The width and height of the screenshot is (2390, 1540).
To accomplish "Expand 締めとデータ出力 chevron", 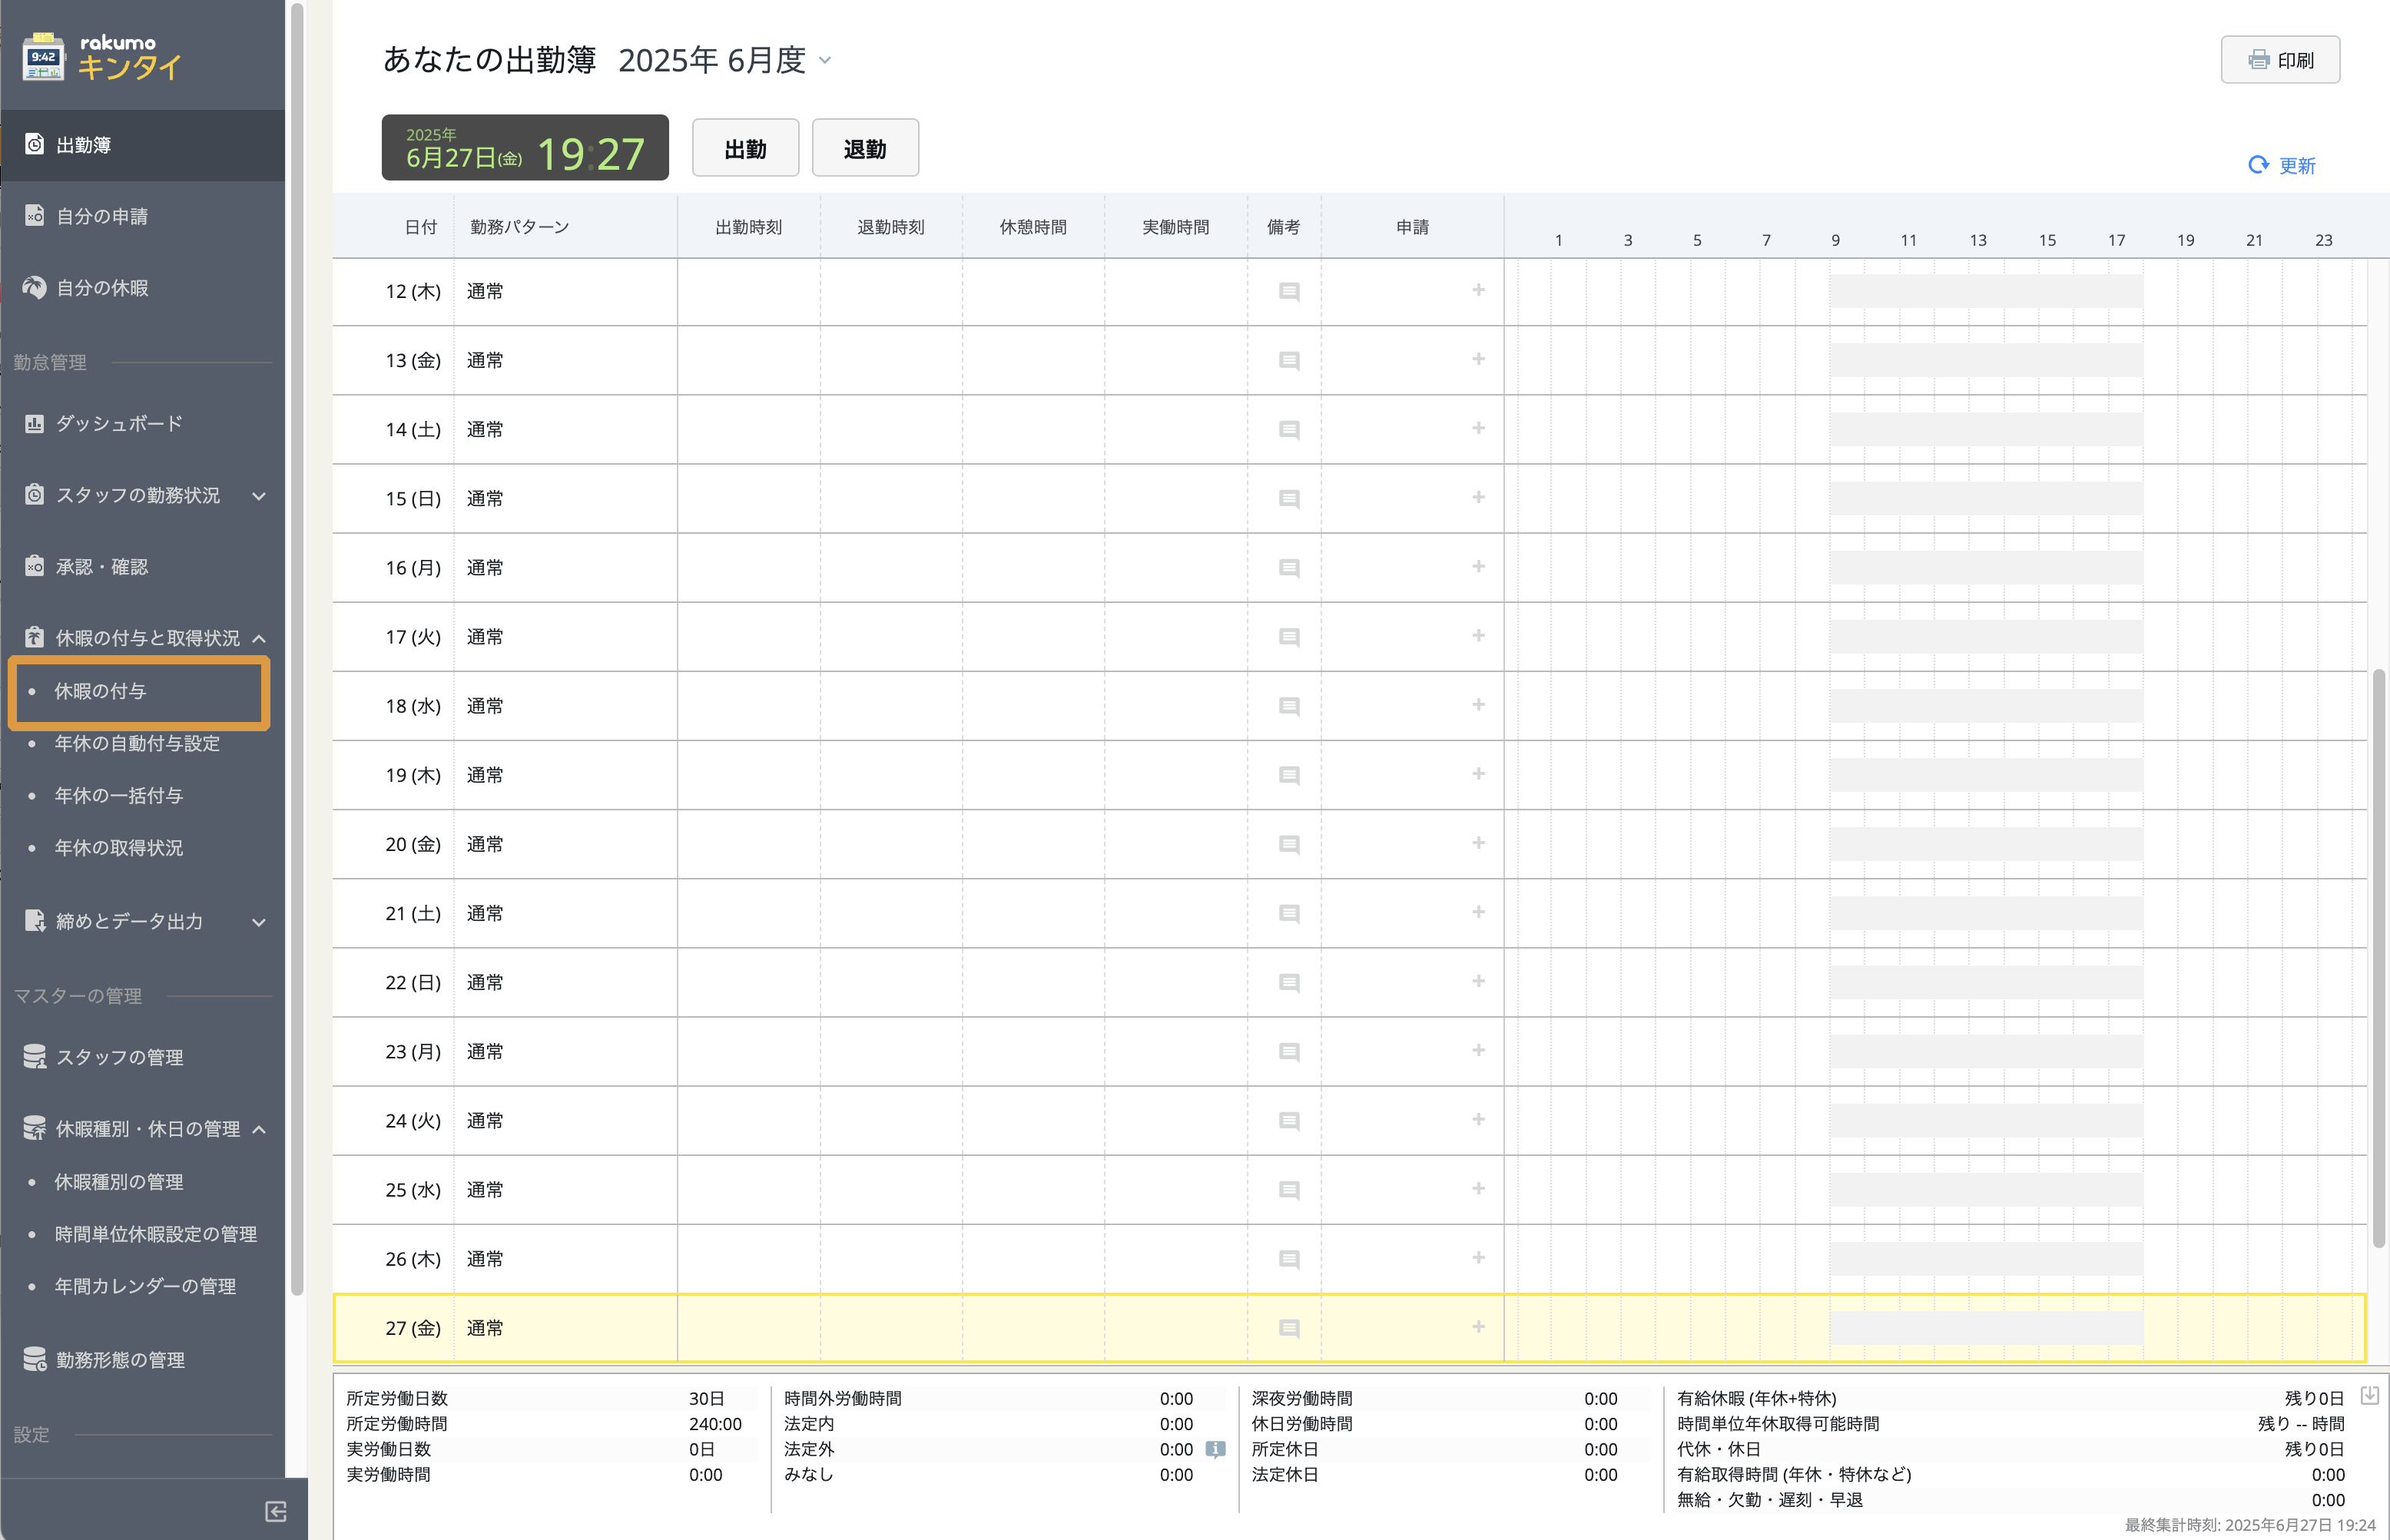I will (259, 922).
